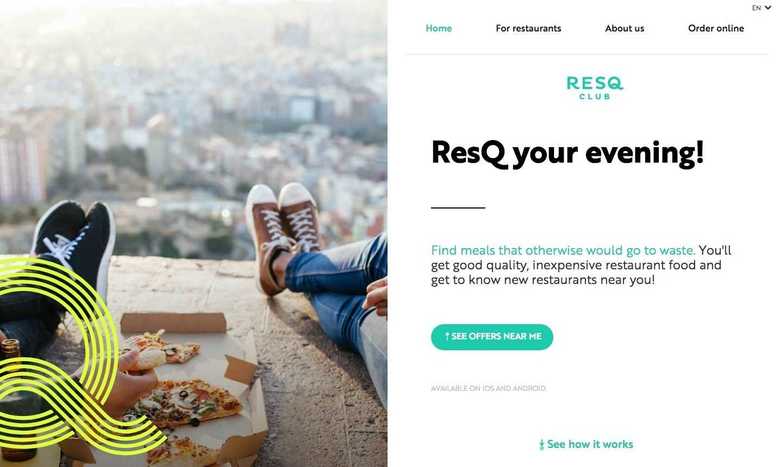Go to the Home tab

439,28
